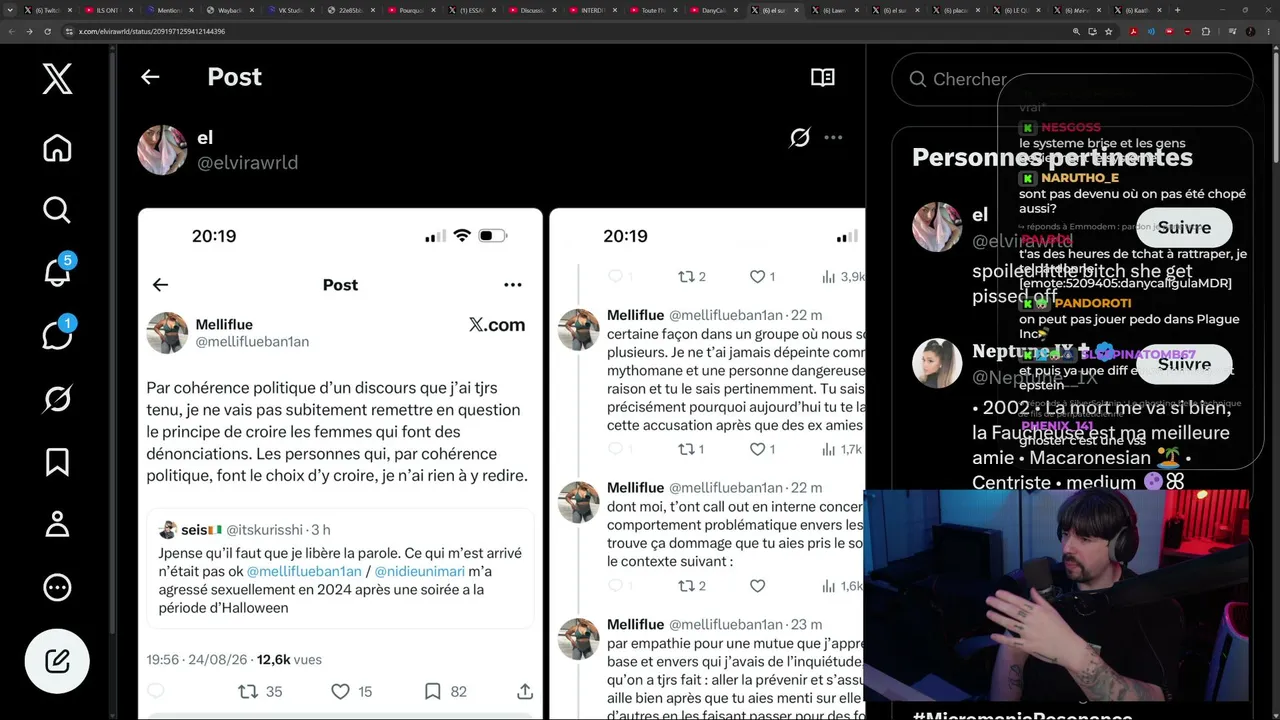This screenshot has height=720, width=1280.
Task: Go to the Home timeline
Action: tap(57, 148)
